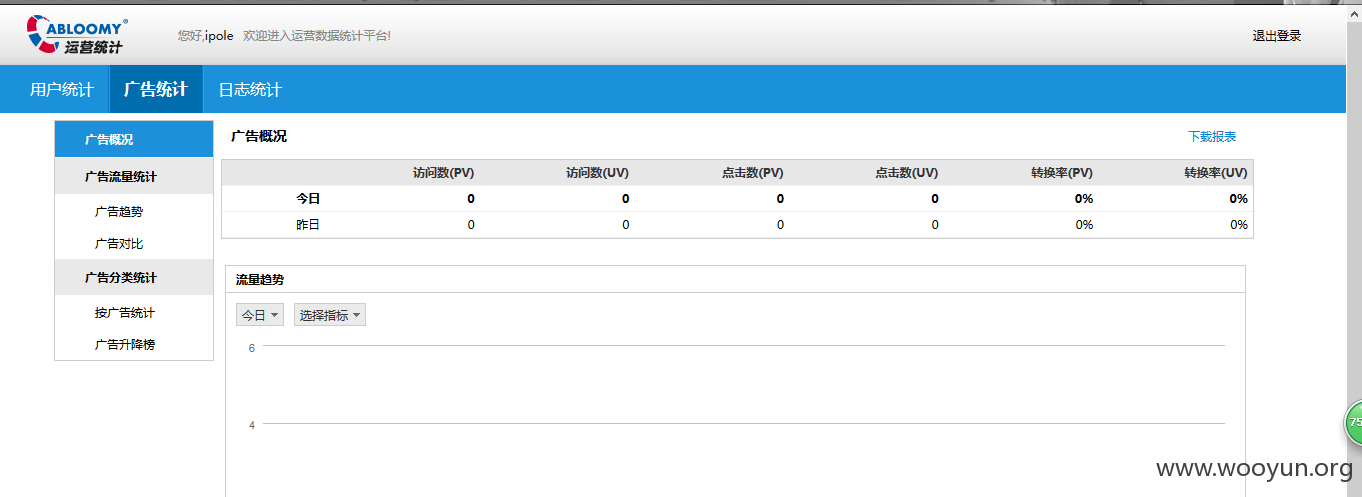Open the 广告统计 tab
The image size is (1362, 497).
156,90
